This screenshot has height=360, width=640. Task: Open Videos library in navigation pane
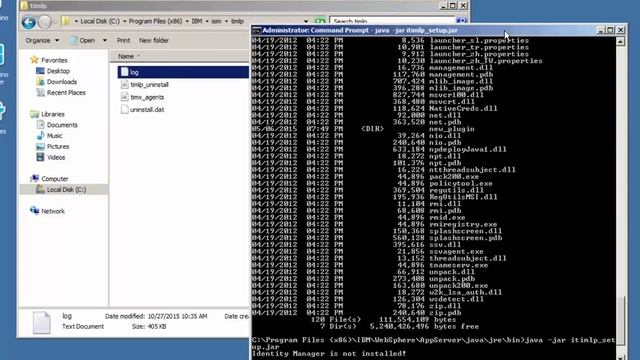56,157
